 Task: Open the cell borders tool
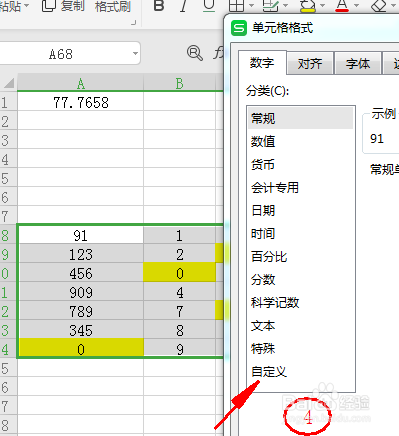pos(236,6)
